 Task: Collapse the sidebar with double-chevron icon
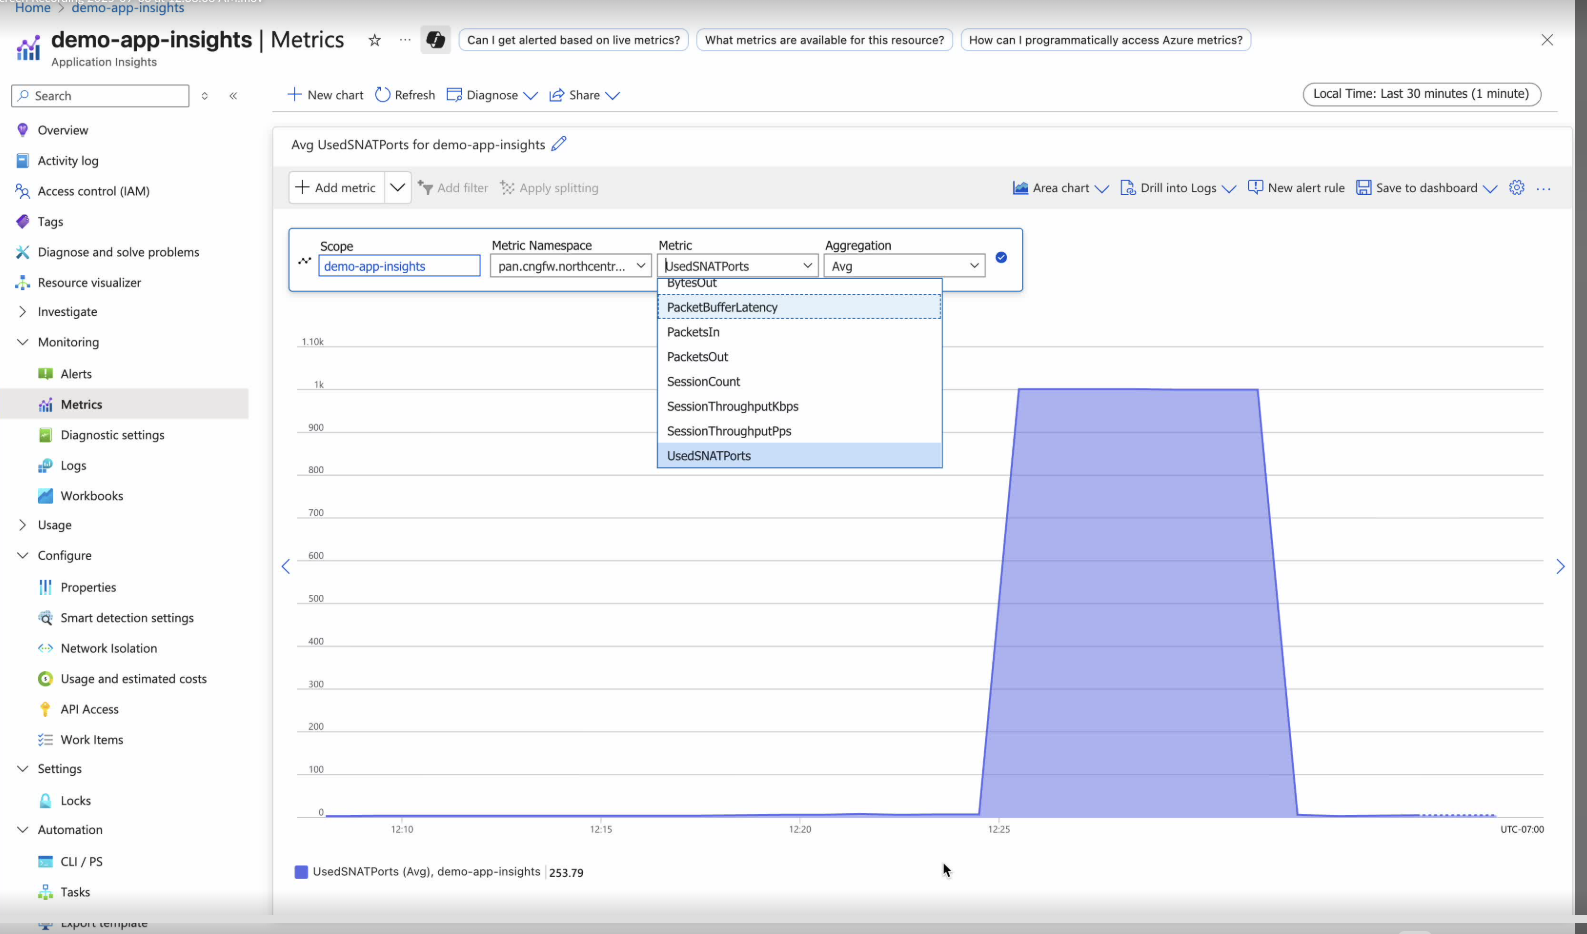[x=233, y=96]
